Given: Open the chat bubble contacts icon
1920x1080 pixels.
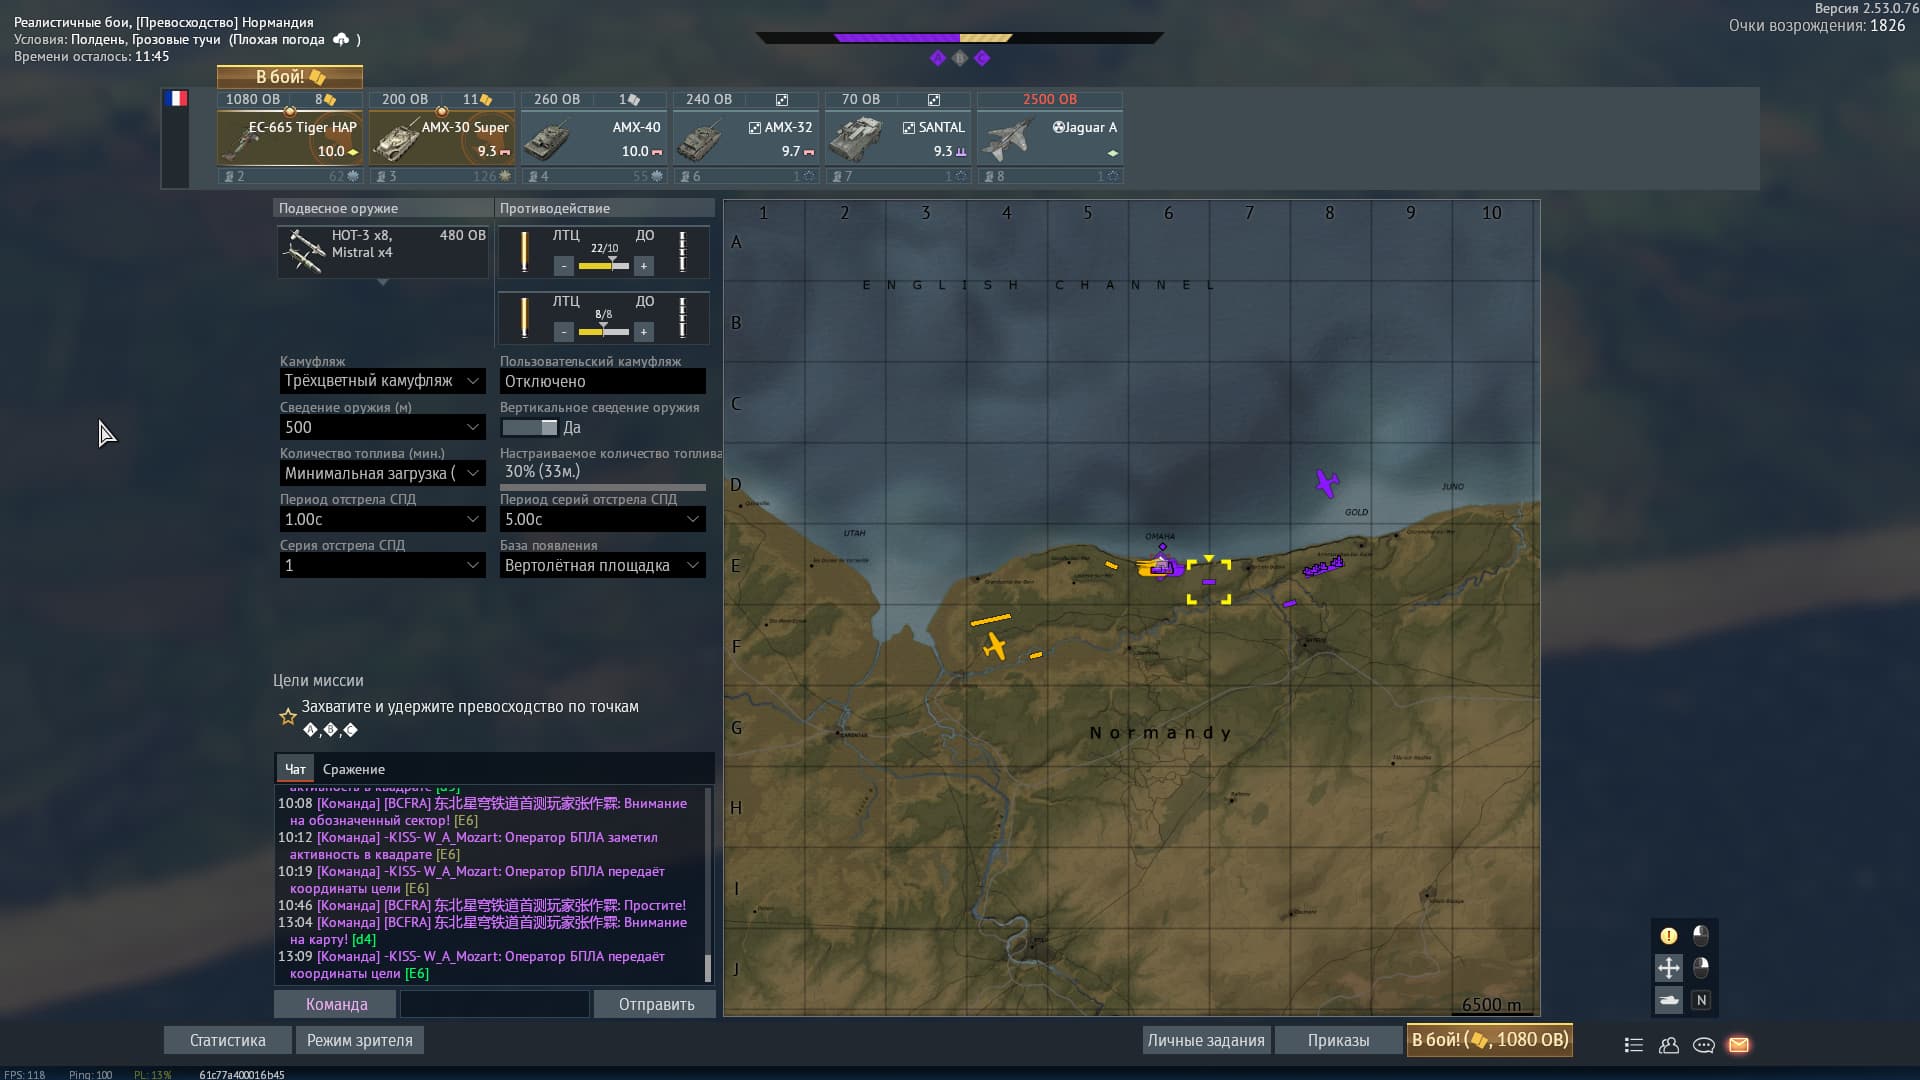Looking at the screenshot, I should click(1703, 1045).
